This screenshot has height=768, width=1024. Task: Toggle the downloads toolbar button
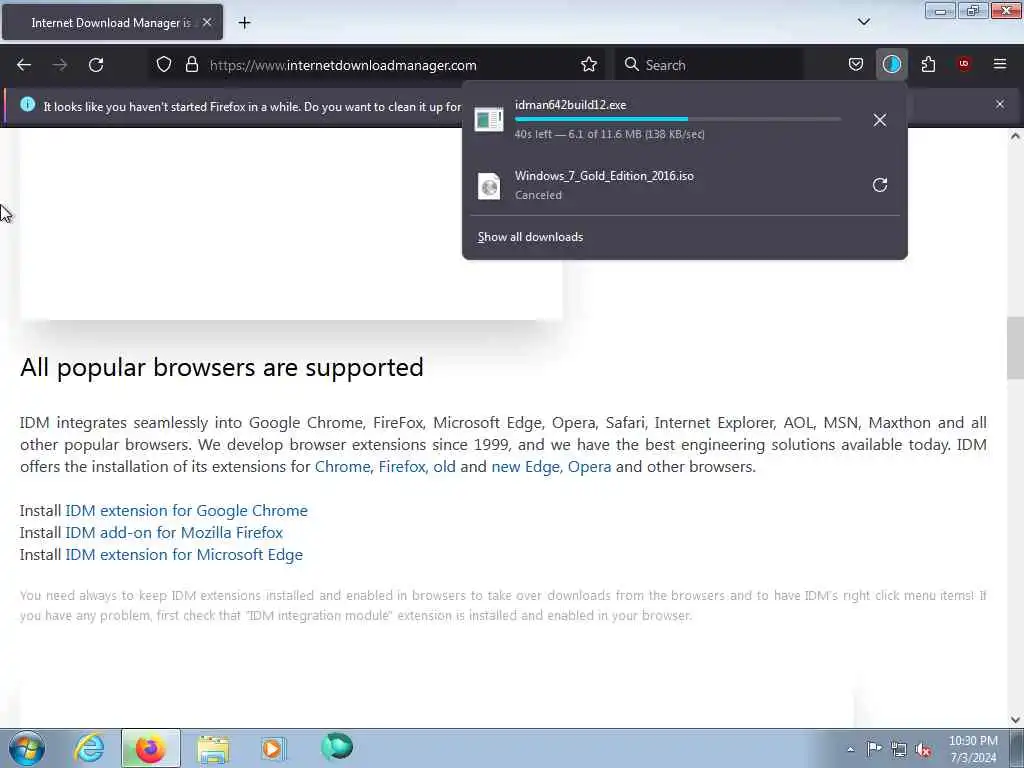(891, 64)
